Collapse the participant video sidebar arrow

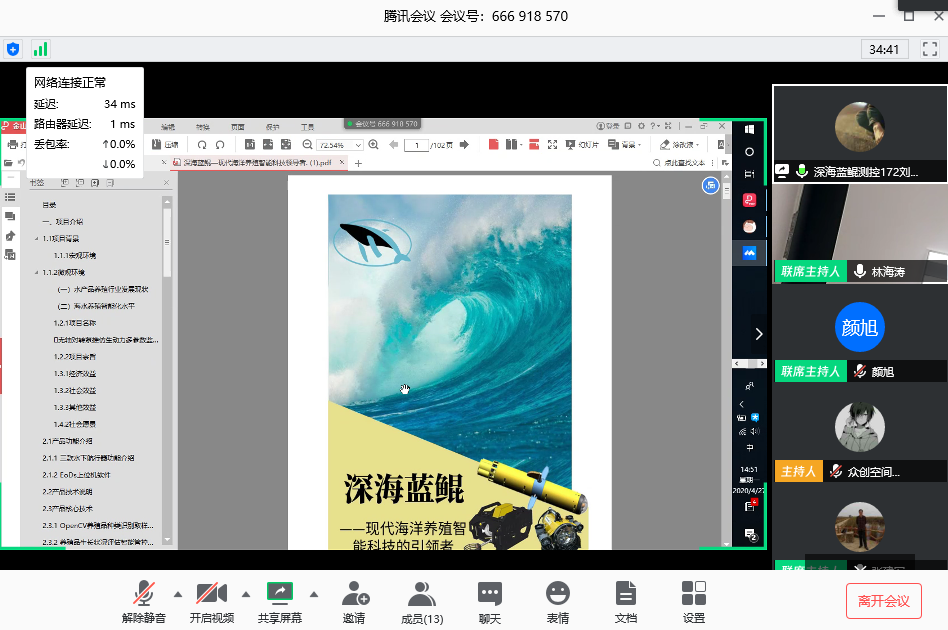[x=759, y=334]
